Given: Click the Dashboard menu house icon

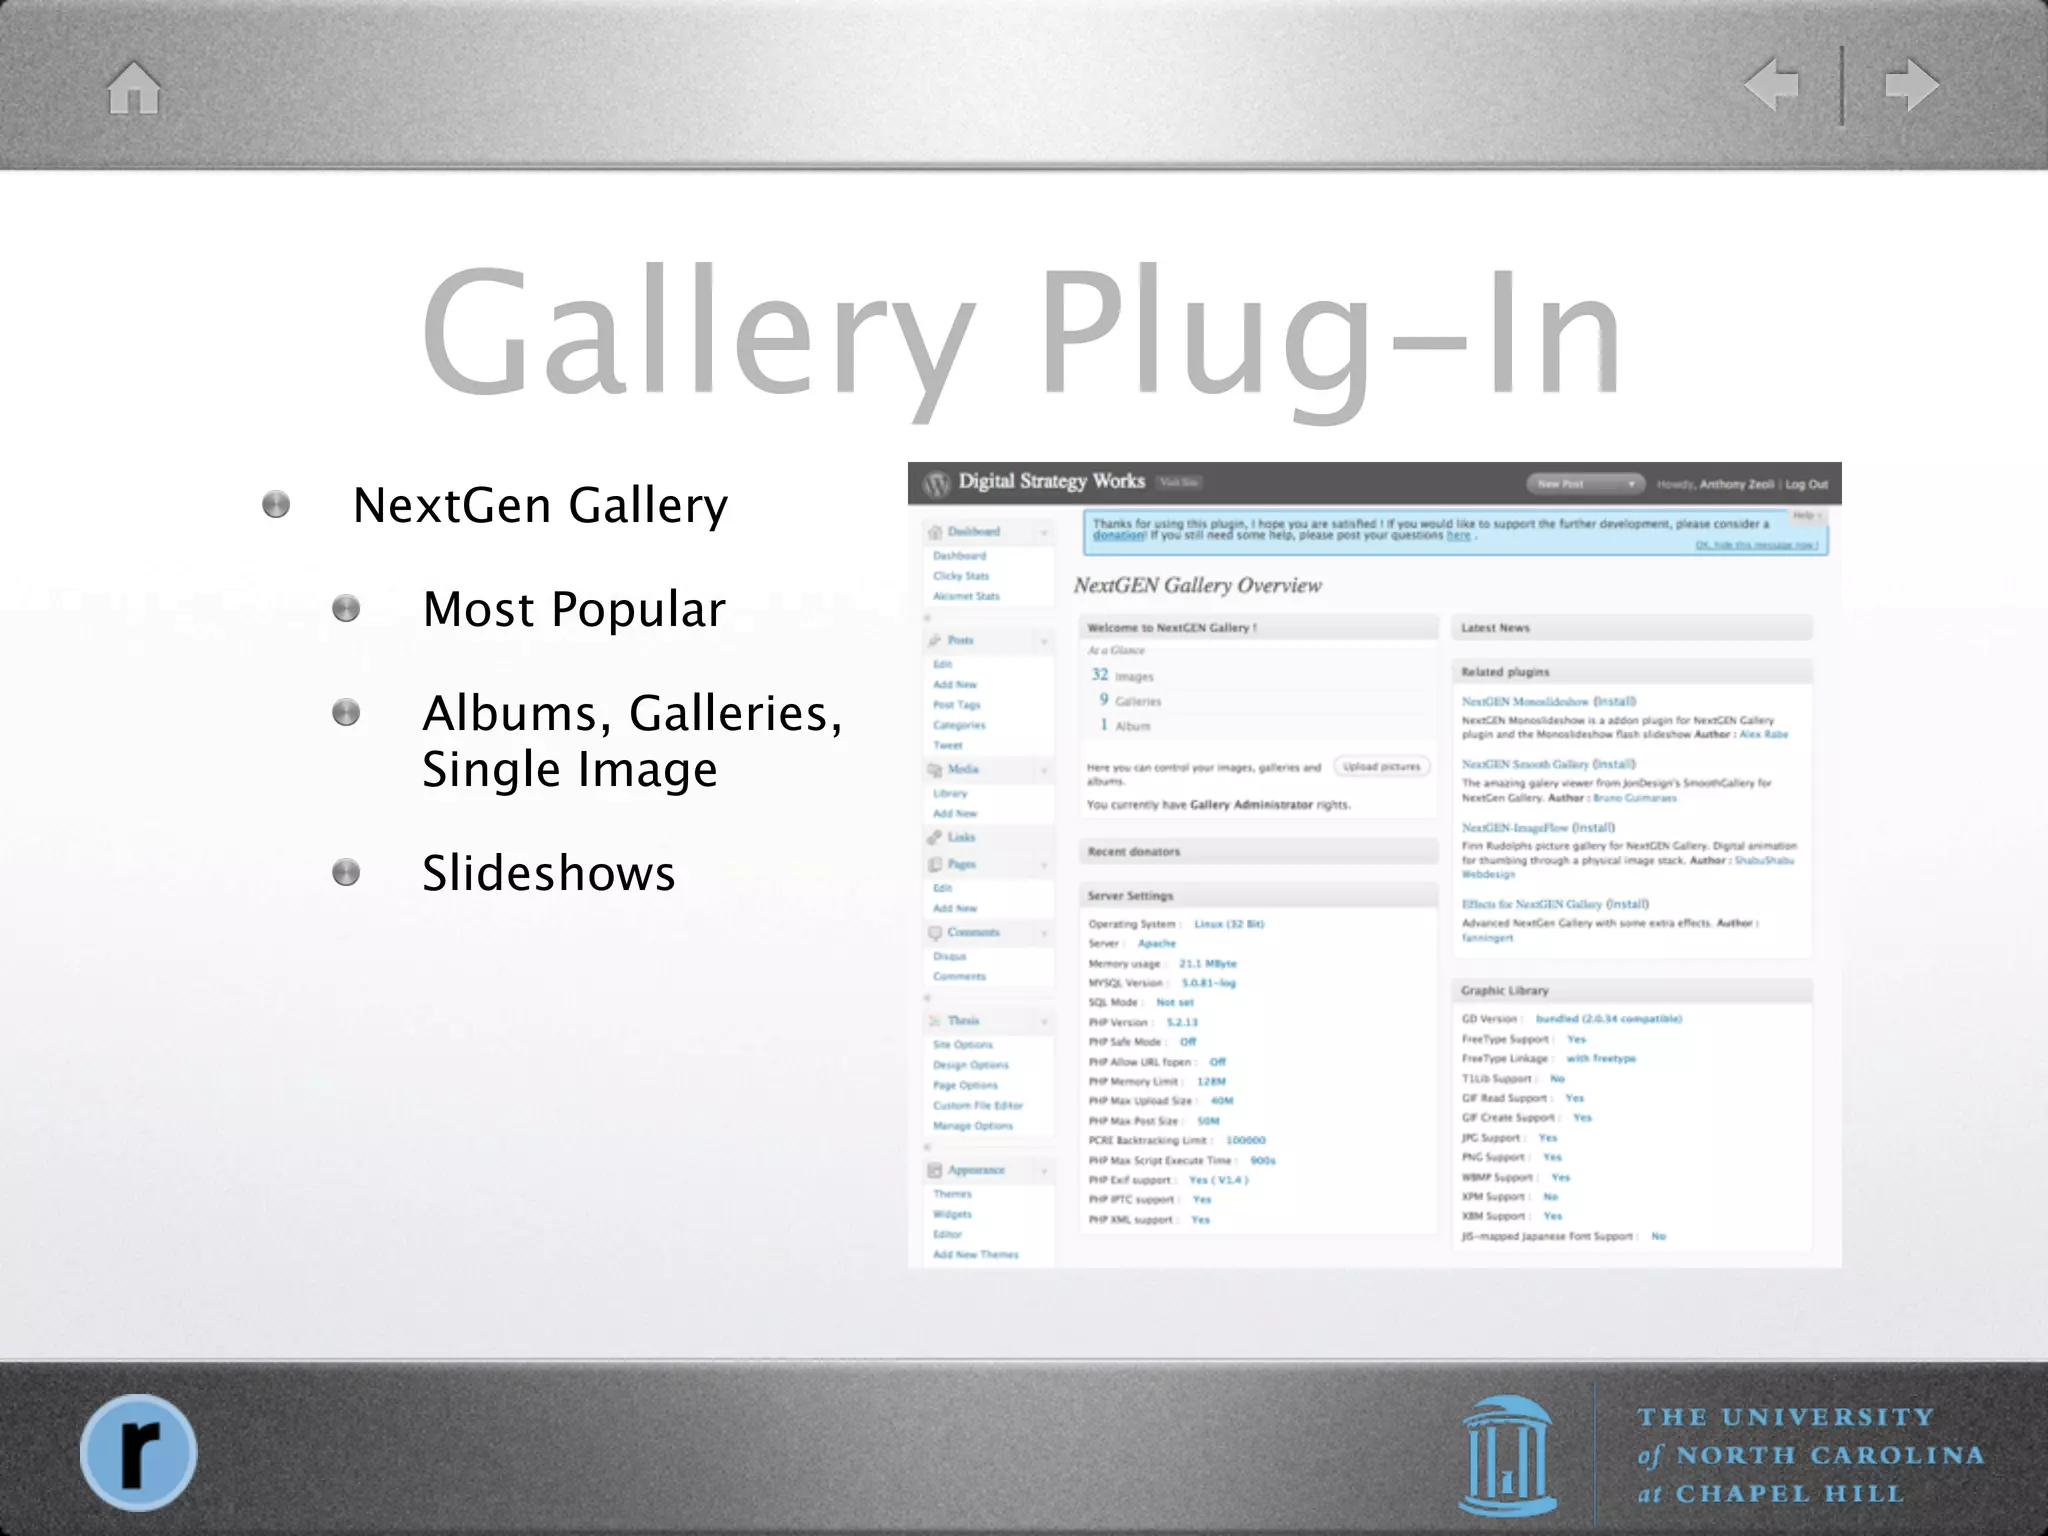Looking at the screenshot, I should 936,532.
